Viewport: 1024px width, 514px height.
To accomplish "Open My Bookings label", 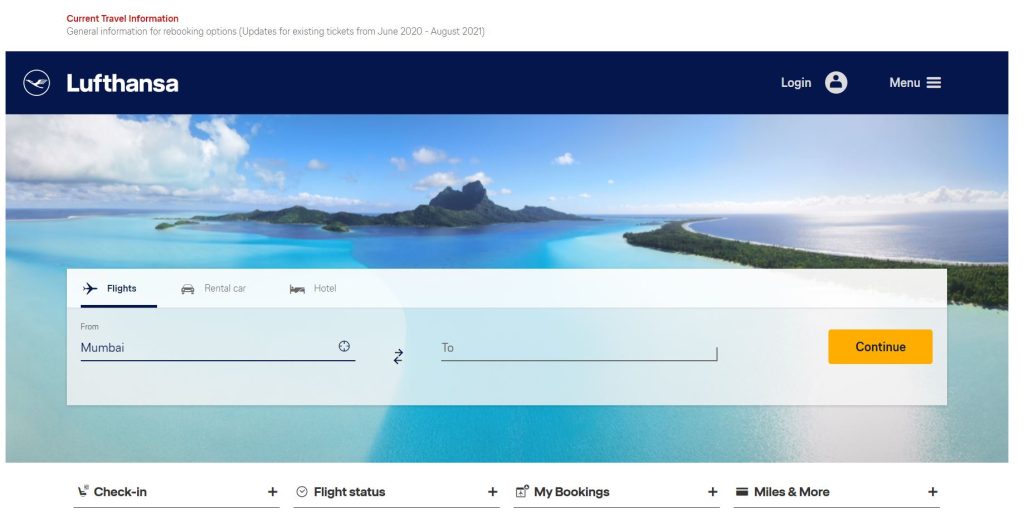I will [x=571, y=492].
